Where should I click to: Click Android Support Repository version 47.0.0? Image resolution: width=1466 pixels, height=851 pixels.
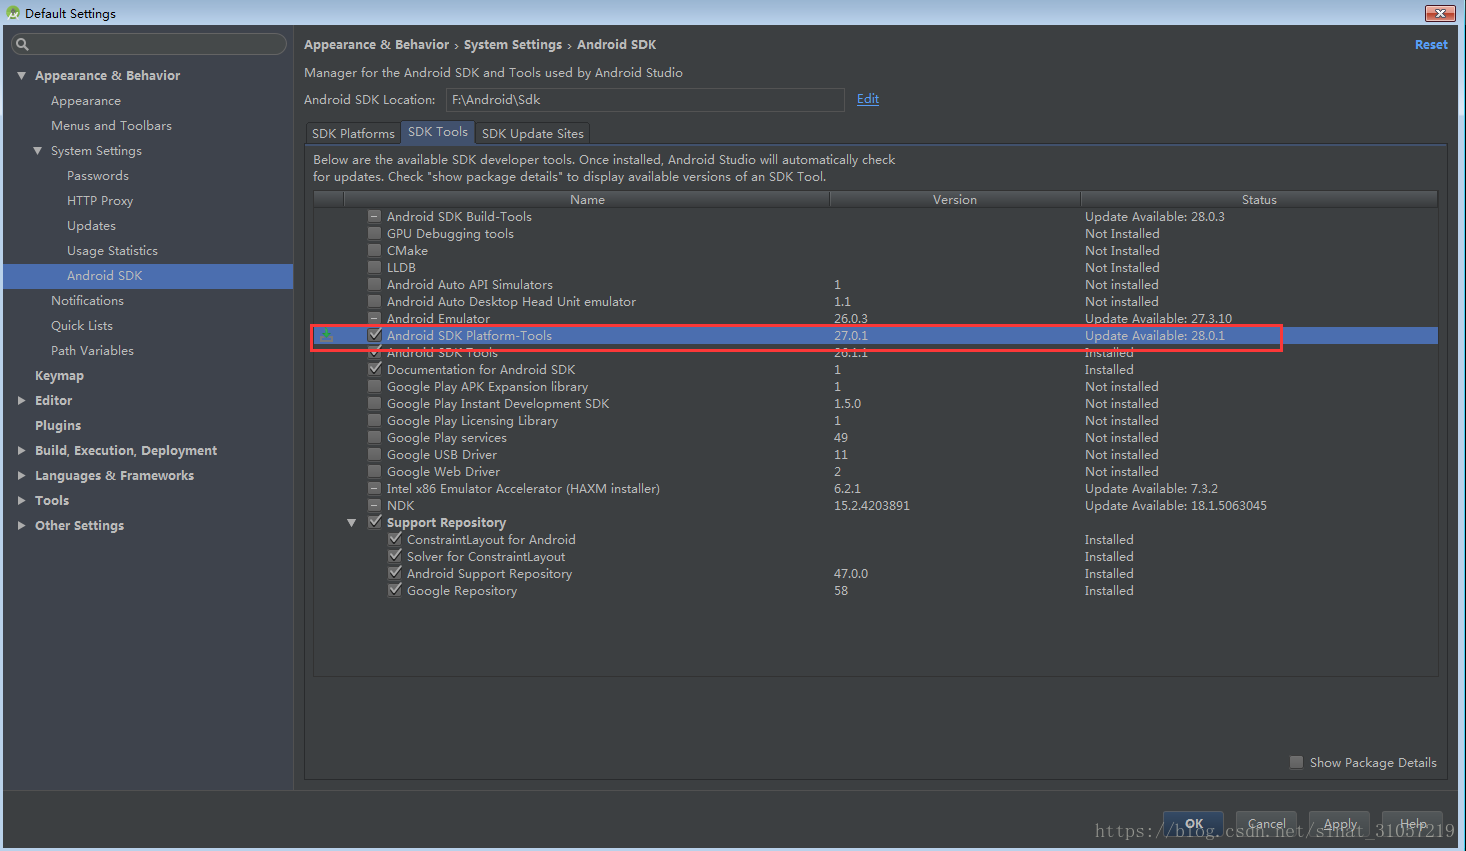tap(851, 574)
